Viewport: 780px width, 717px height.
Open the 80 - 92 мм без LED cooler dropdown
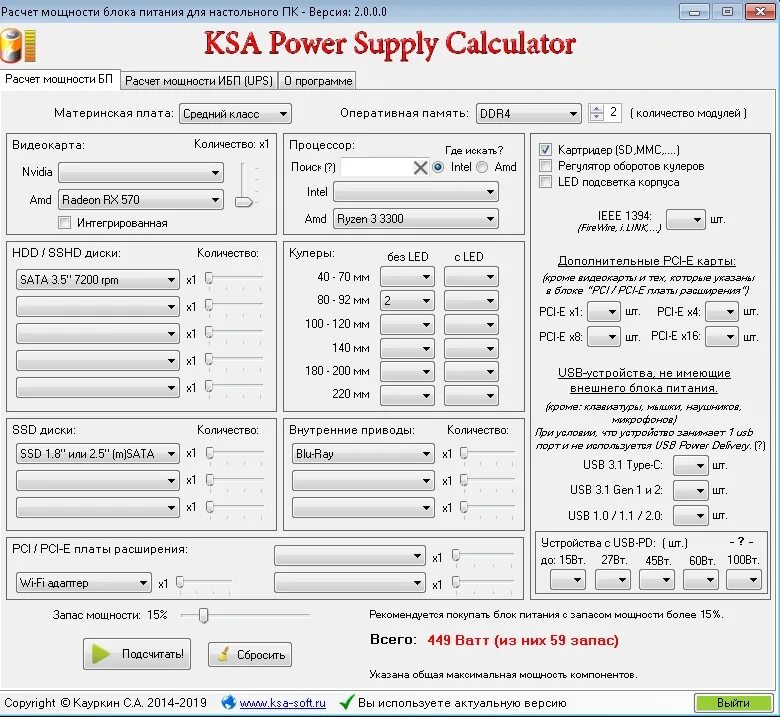point(407,301)
